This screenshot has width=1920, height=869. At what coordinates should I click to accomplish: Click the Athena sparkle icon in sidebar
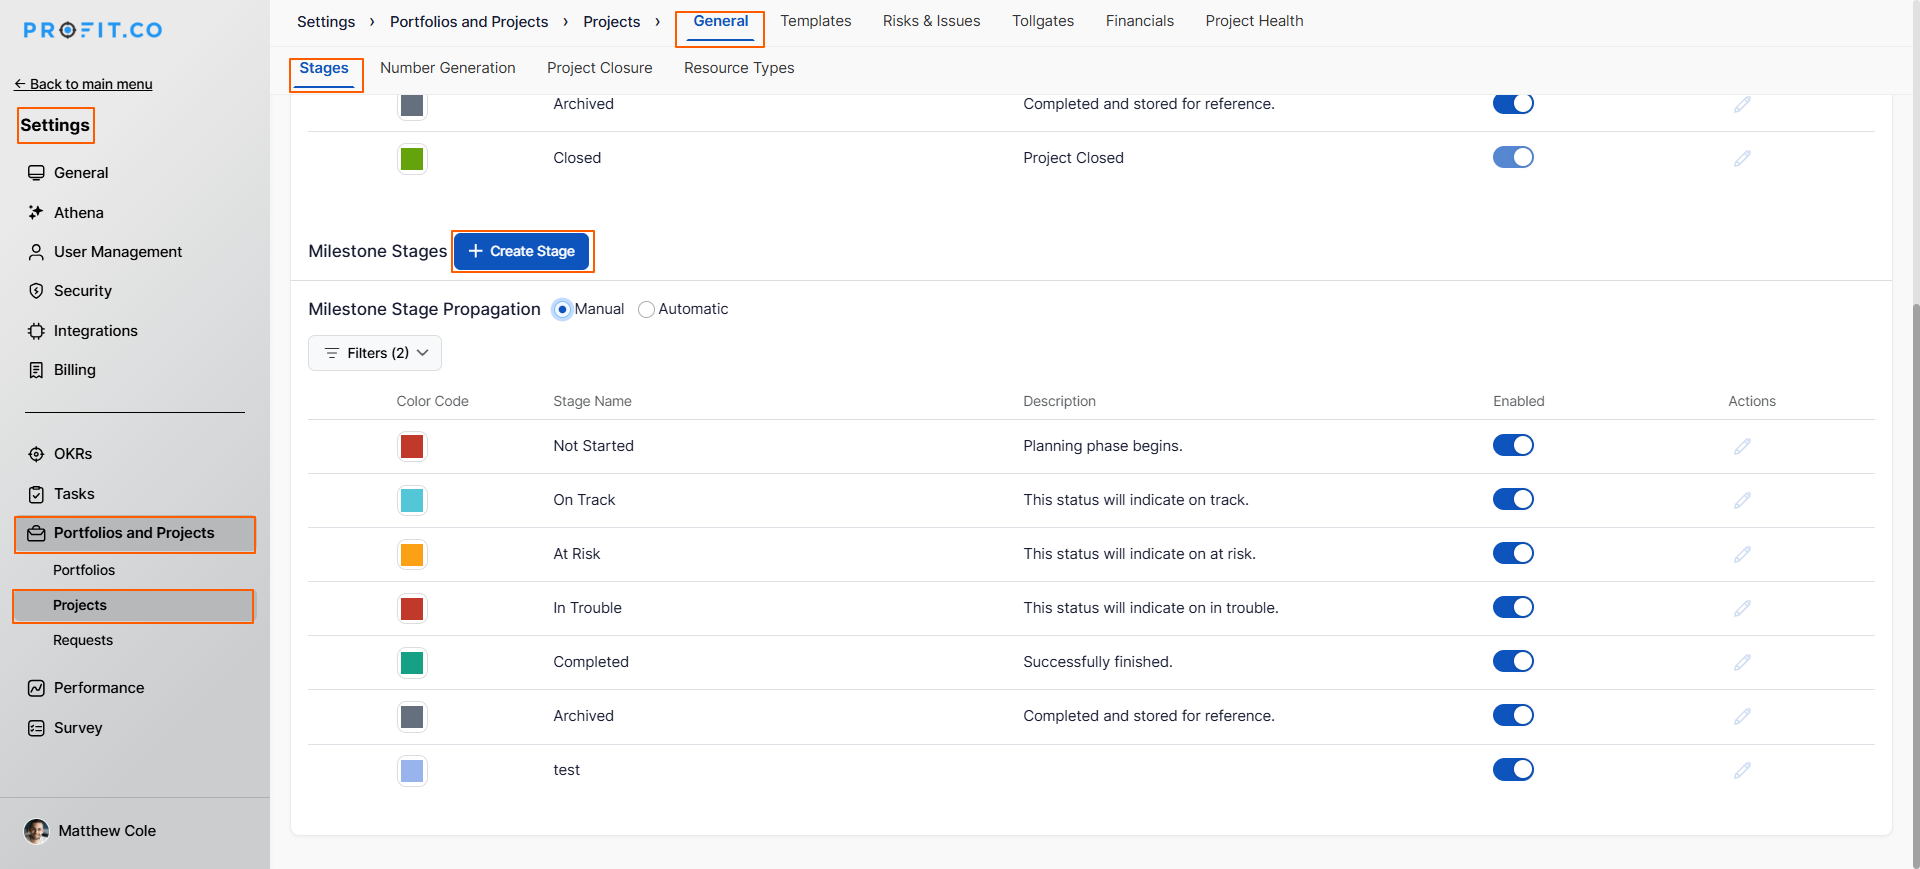pos(36,212)
